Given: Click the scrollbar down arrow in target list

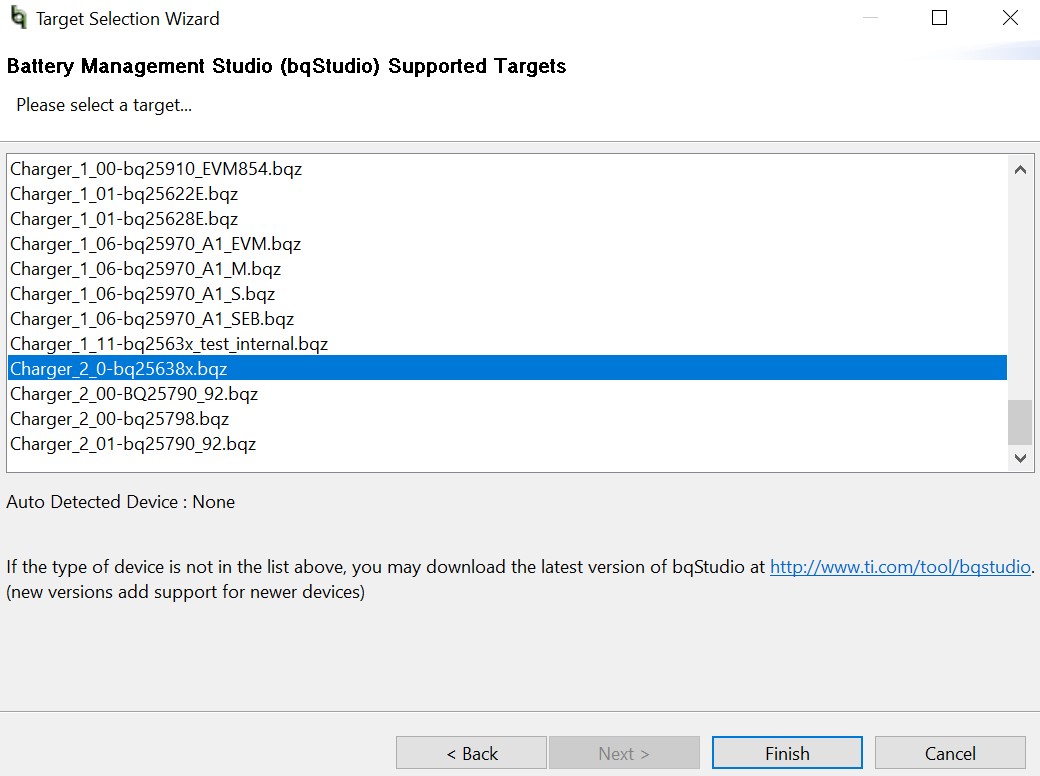Looking at the screenshot, I should [x=1020, y=458].
